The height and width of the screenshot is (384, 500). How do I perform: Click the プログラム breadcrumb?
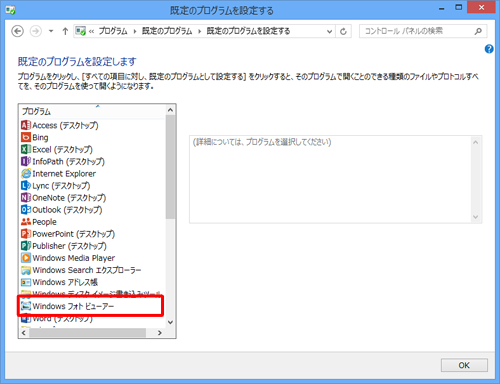(113, 31)
